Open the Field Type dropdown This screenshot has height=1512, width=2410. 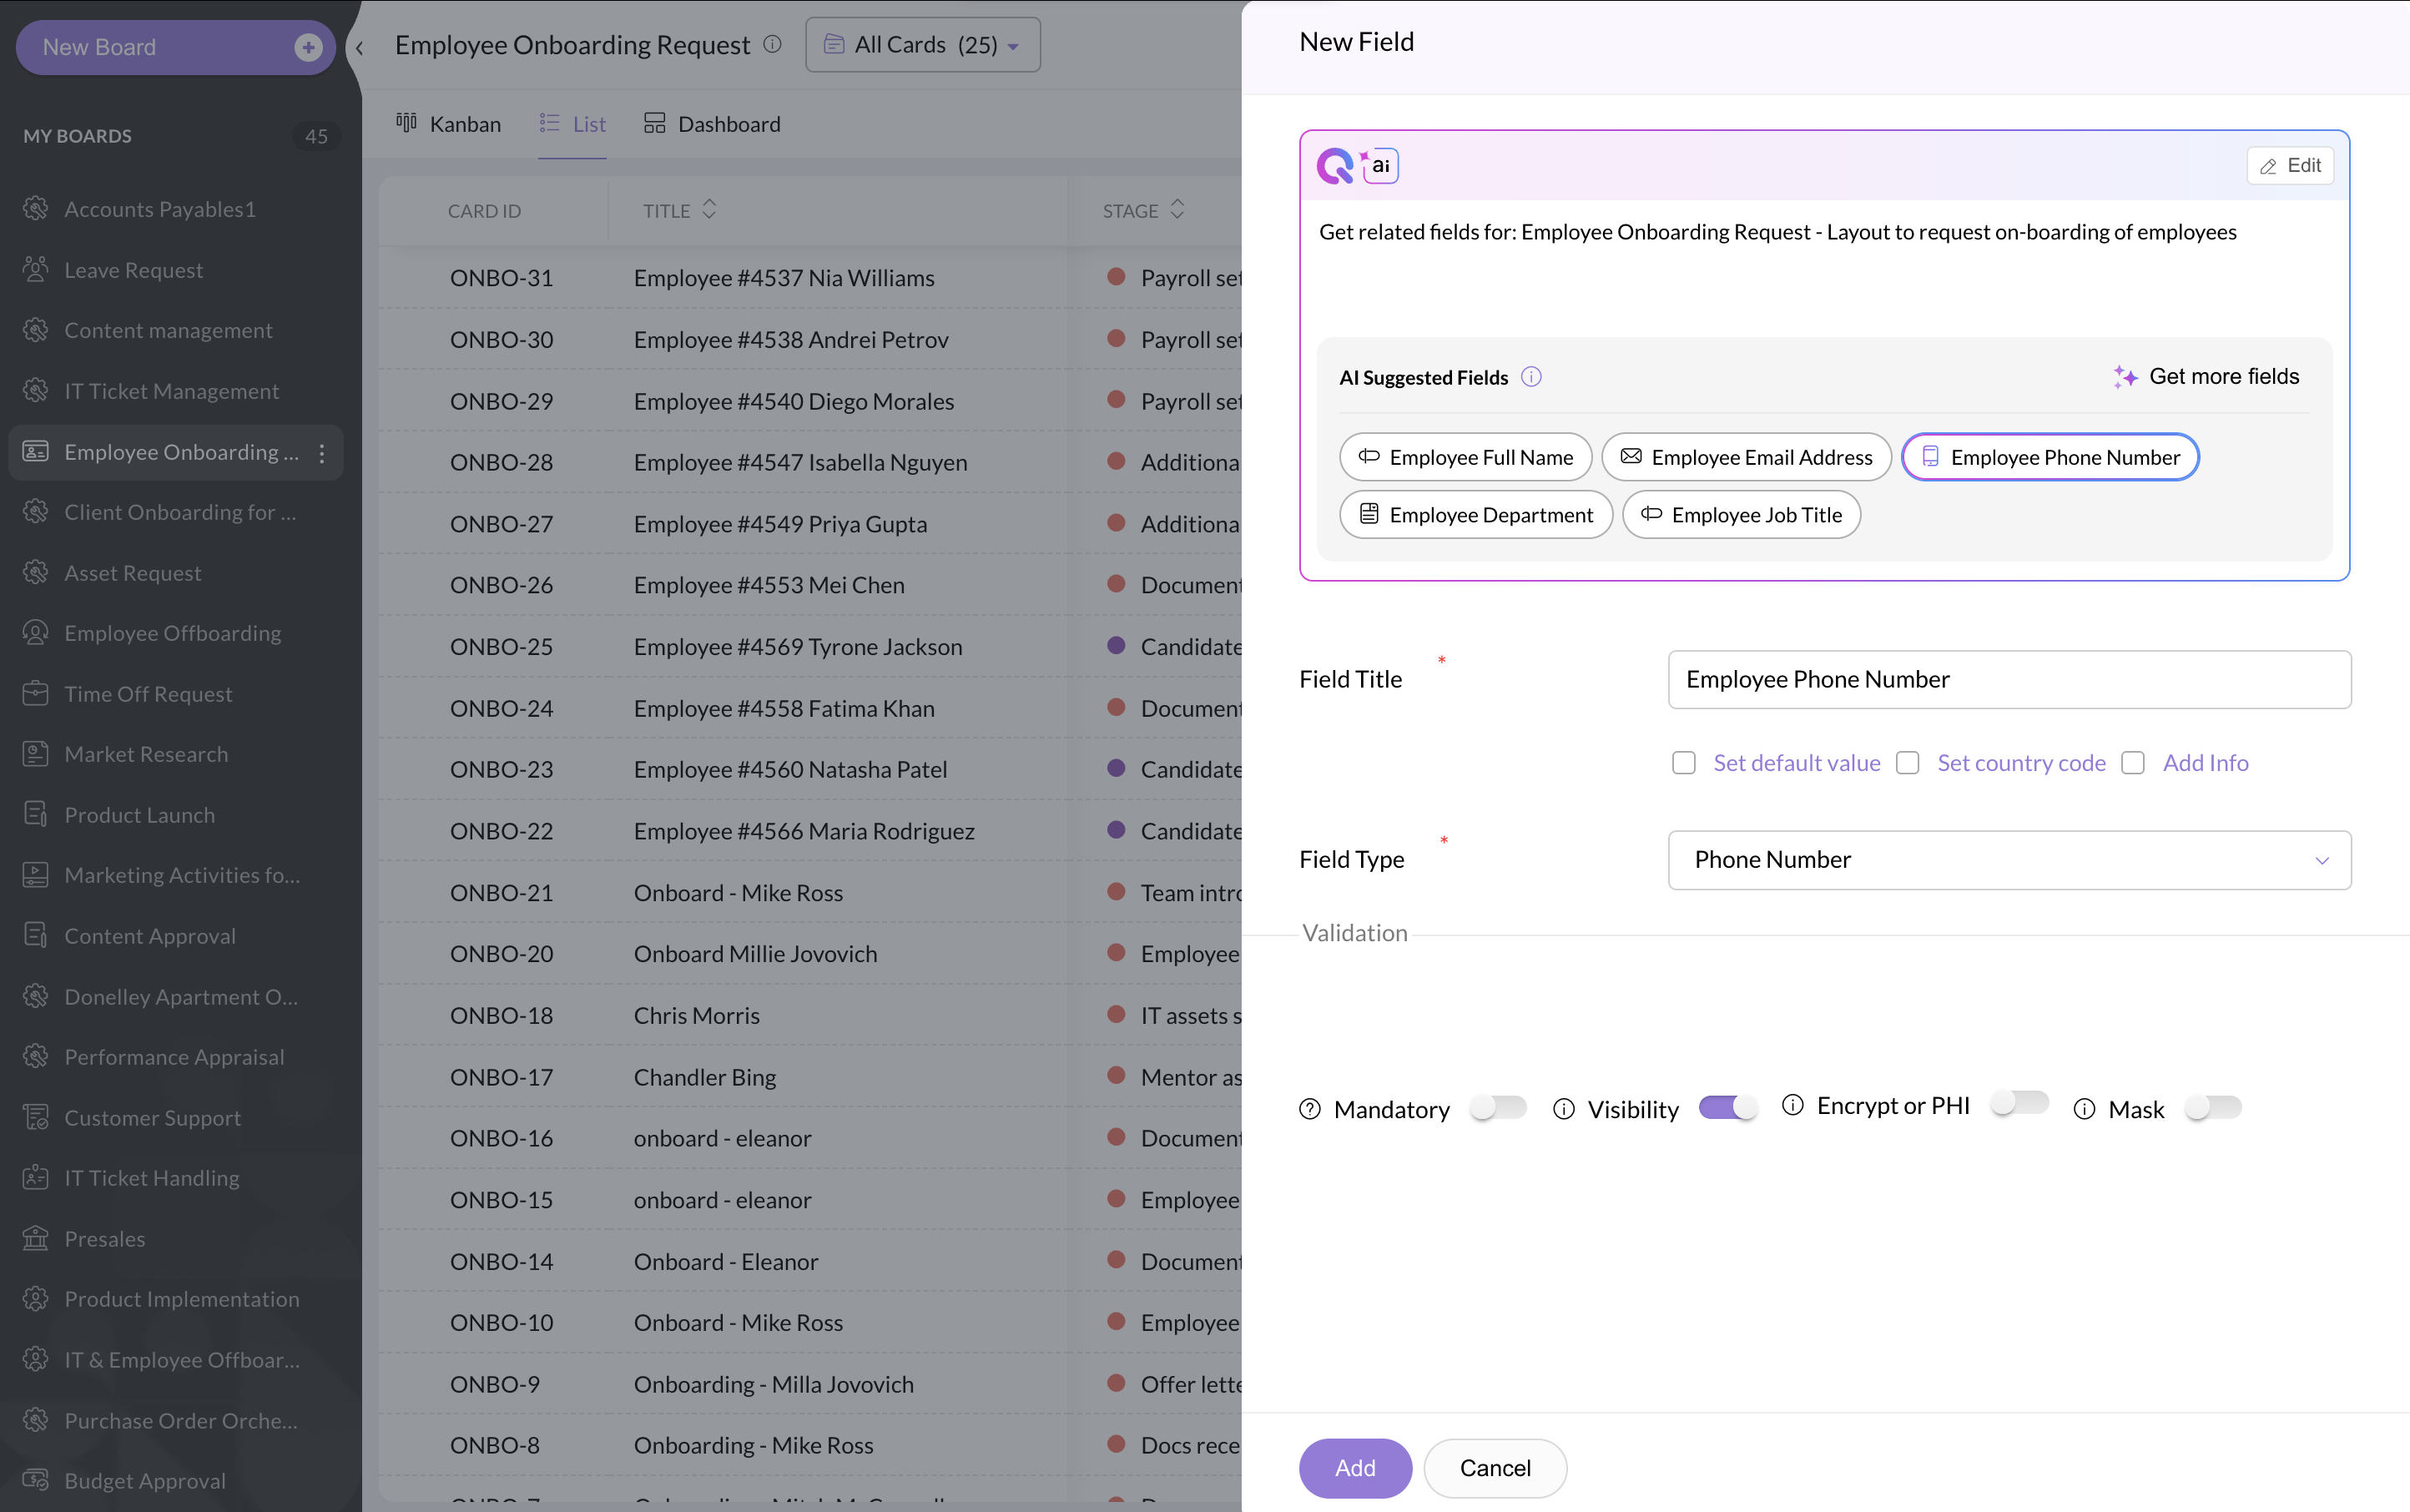point(2009,860)
